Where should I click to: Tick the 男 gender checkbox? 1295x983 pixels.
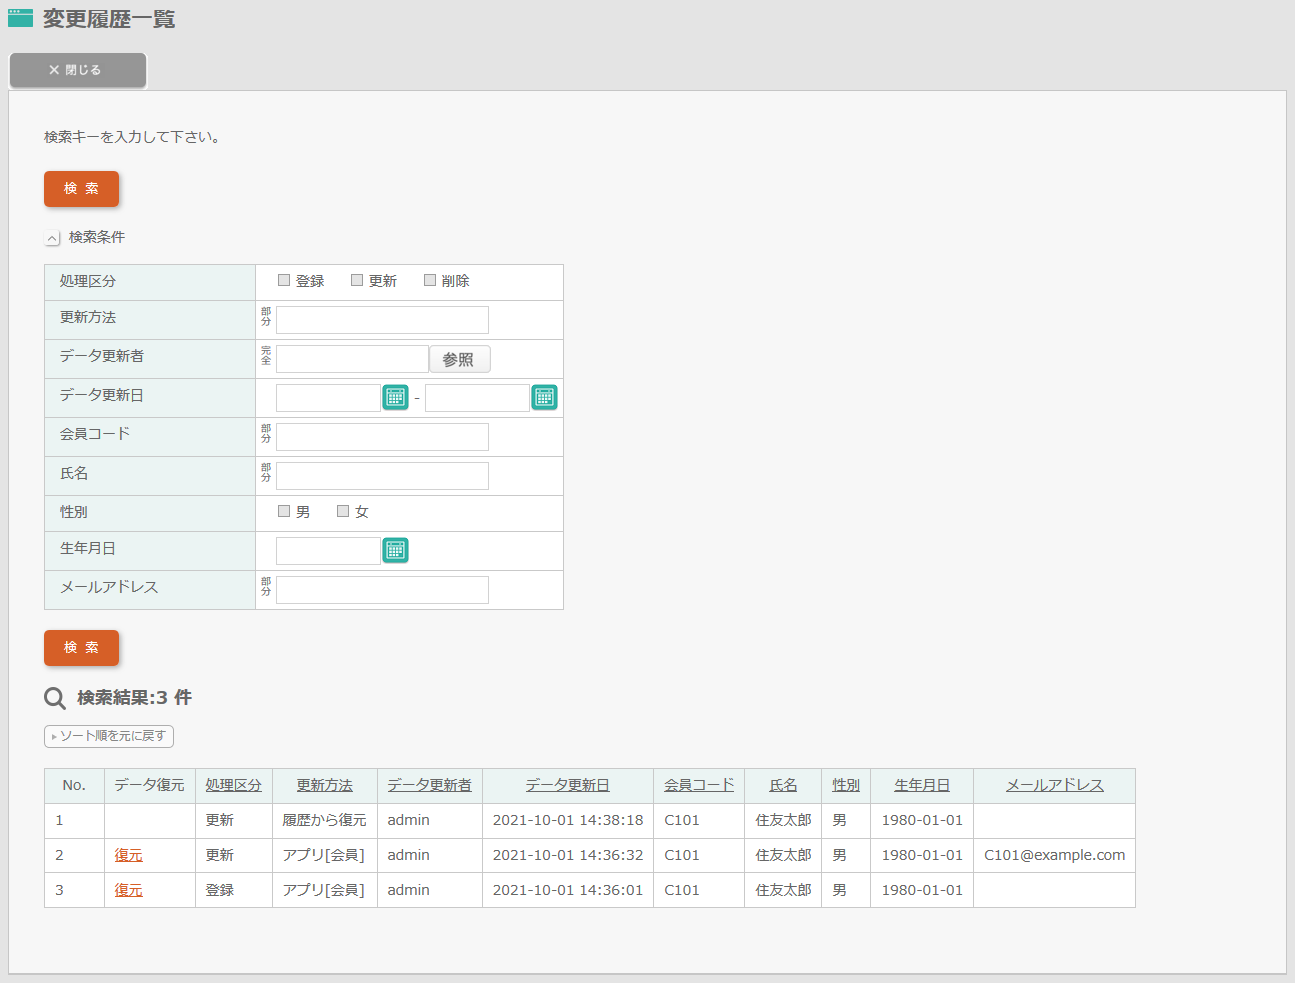[284, 511]
